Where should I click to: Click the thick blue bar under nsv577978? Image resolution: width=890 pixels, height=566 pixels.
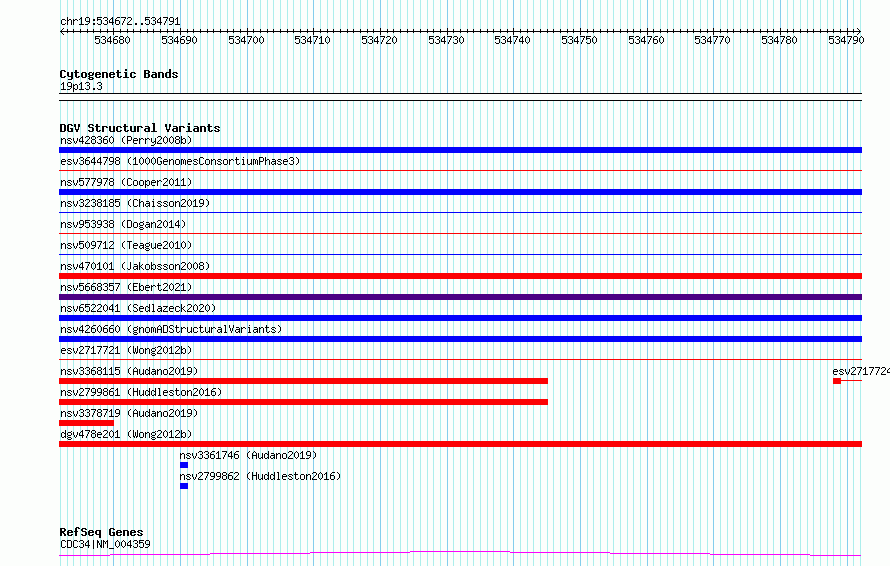pyautogui.click(x=460, y=192)
